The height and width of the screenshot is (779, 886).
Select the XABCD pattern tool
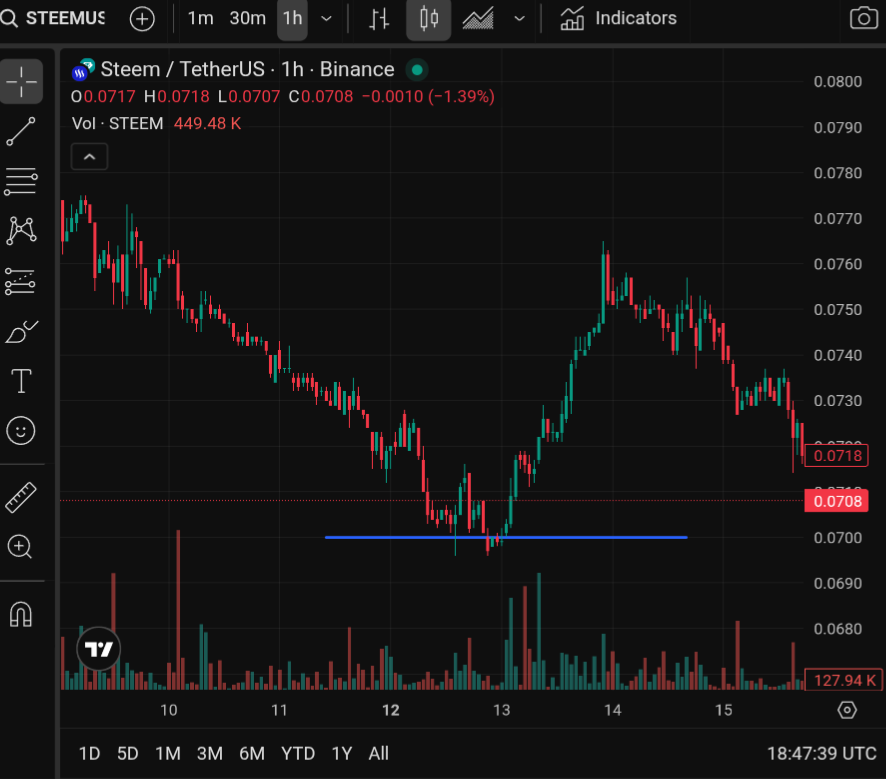point(21,230)
